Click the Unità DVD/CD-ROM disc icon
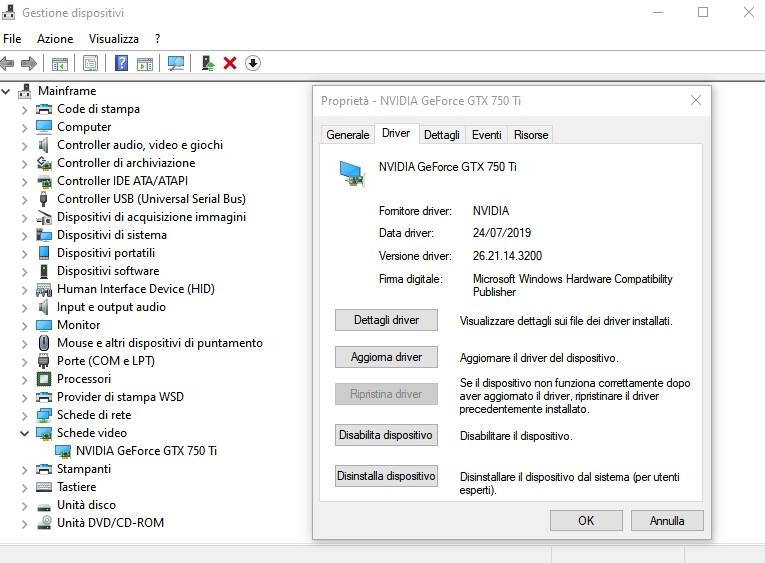765x563 pixels. (44, 523)
